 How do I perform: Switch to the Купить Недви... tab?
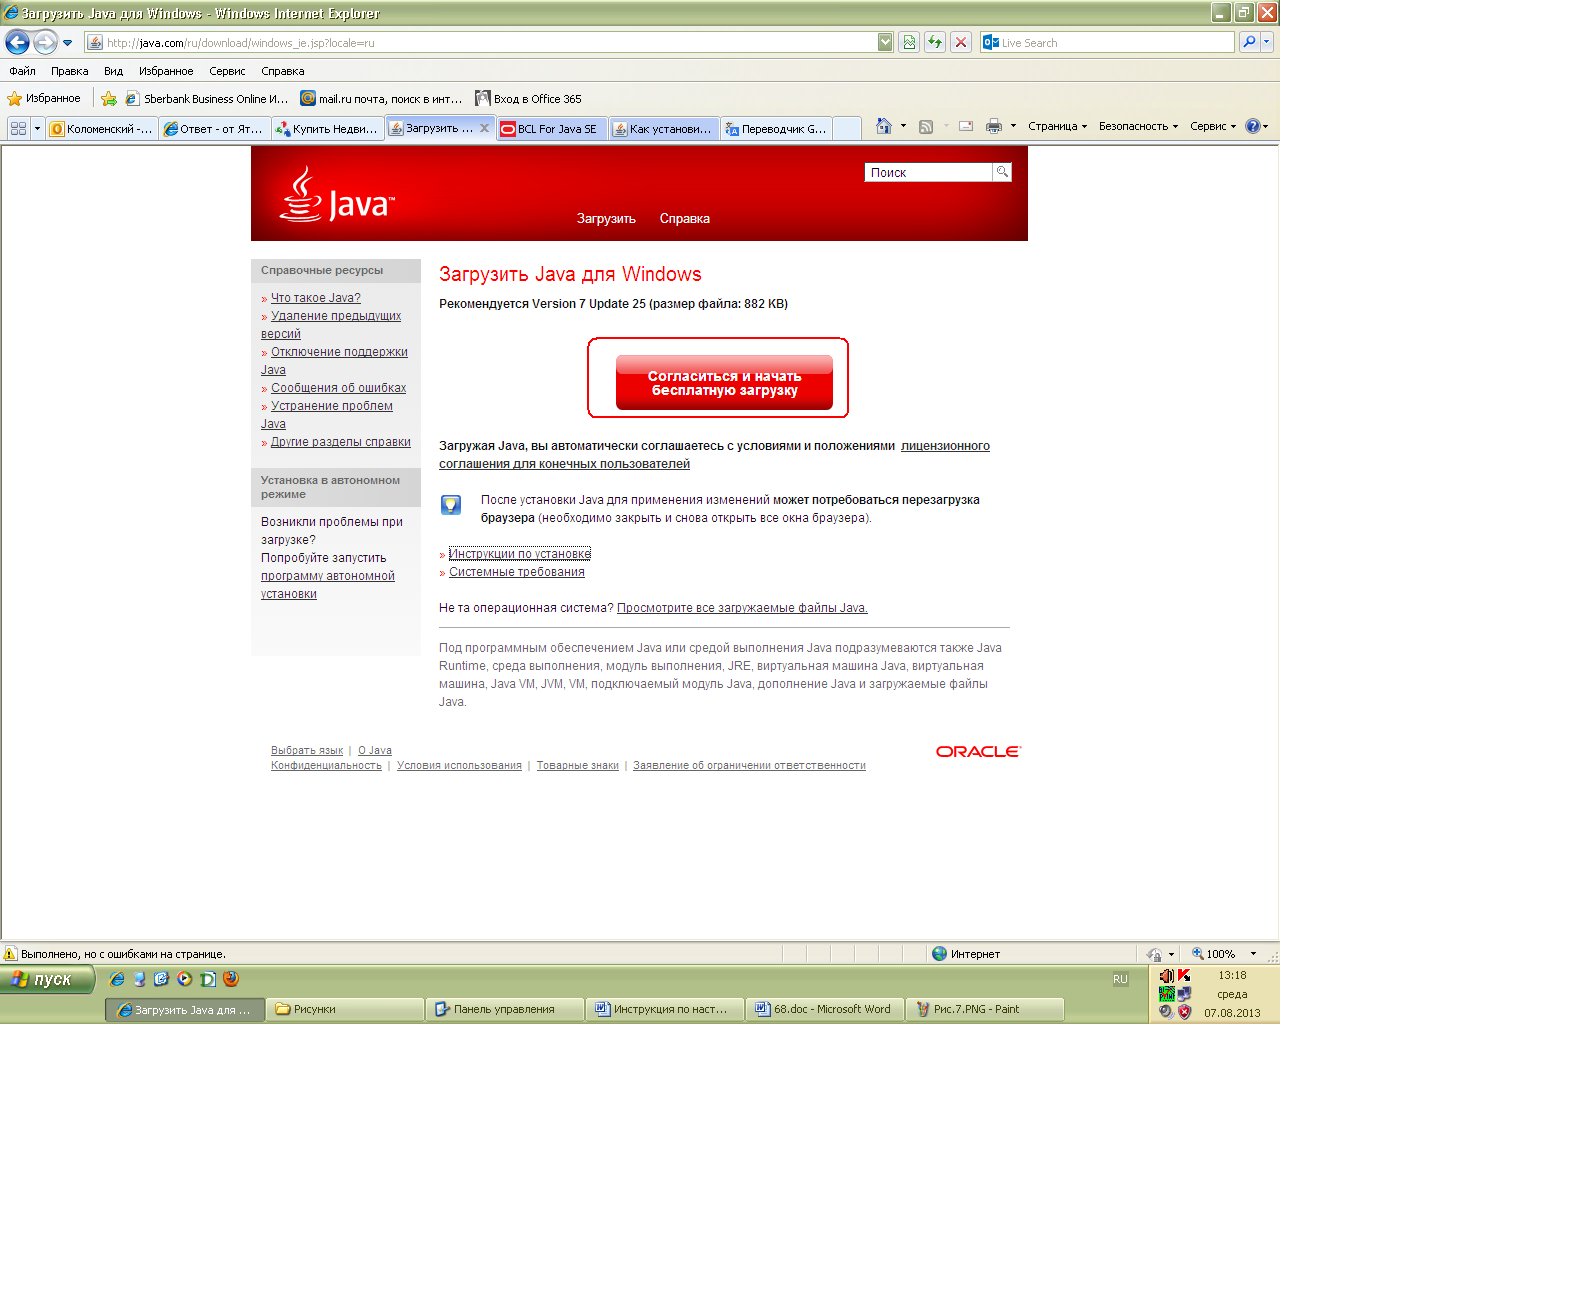(328, 128)
